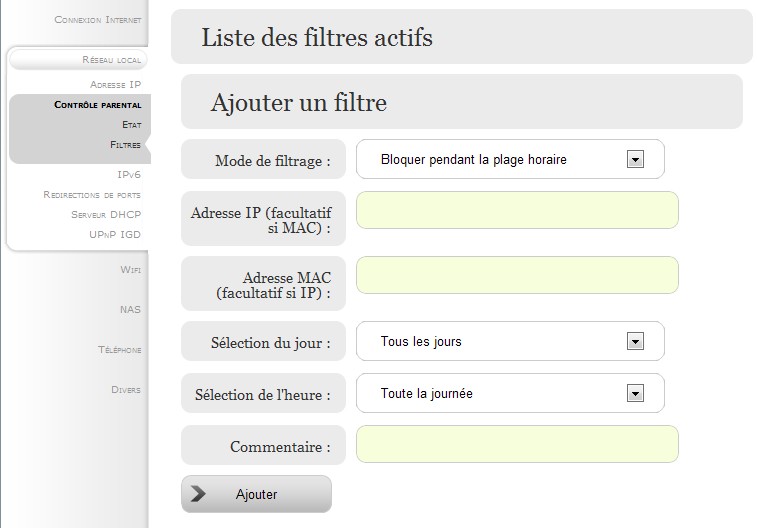Open the IPv6 settings page
Image resolution: width=757 pixels, height=528 pixels.
pyautogui.click(x=129, y=175)
